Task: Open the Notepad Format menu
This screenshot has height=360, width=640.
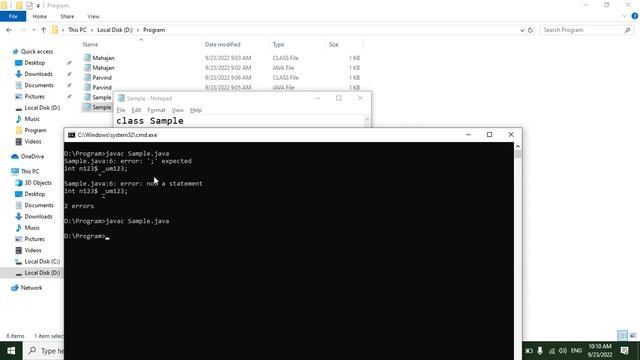Action: coord(156,110)
